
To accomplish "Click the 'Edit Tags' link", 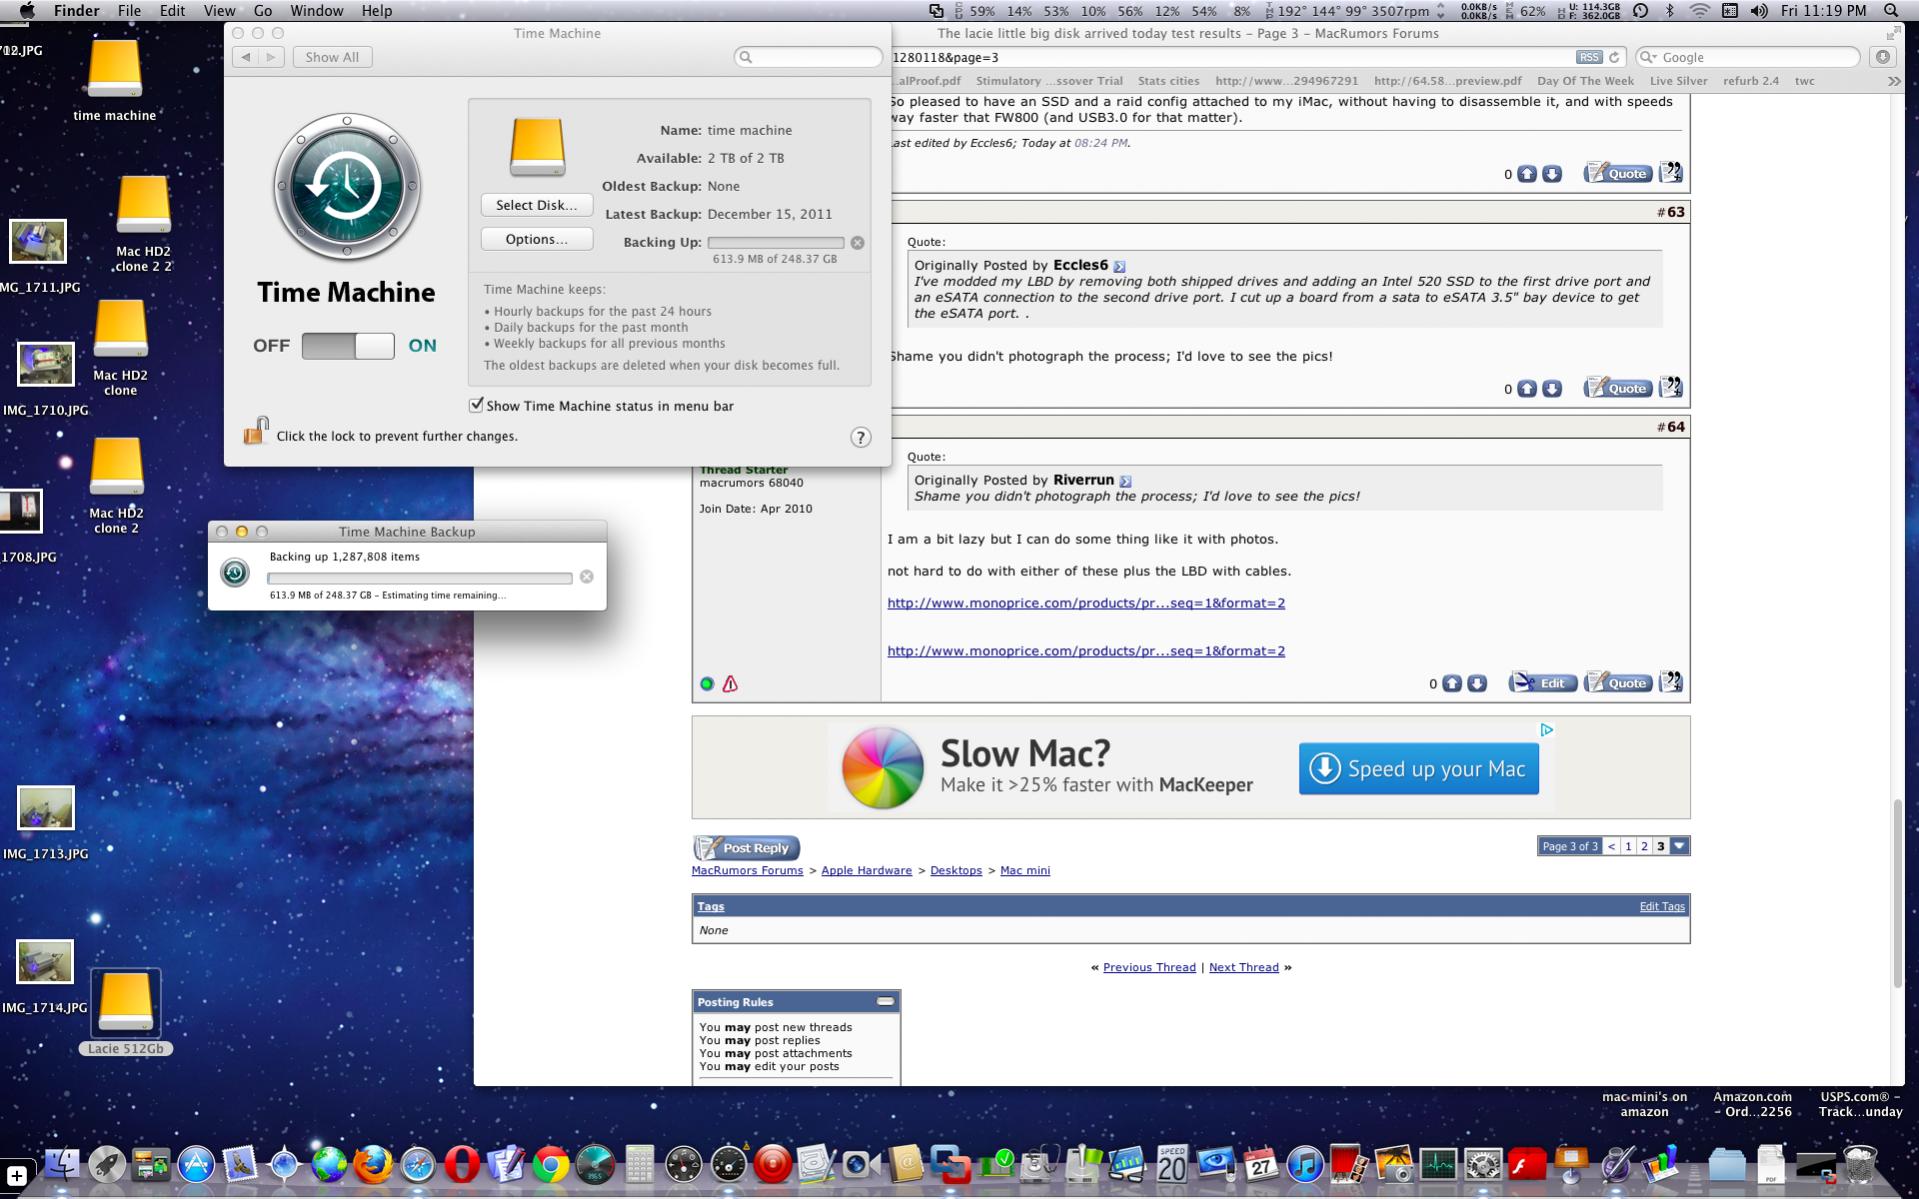I will pyautogui.click(x=1662, y=906).
